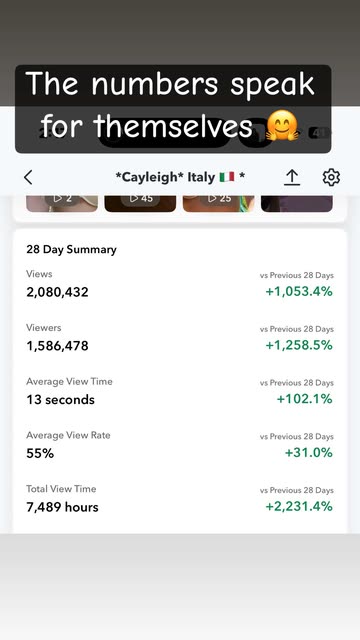Select the Views count 2,080,432
Screen dimensions: 360x640
click(x=57, y=292)
